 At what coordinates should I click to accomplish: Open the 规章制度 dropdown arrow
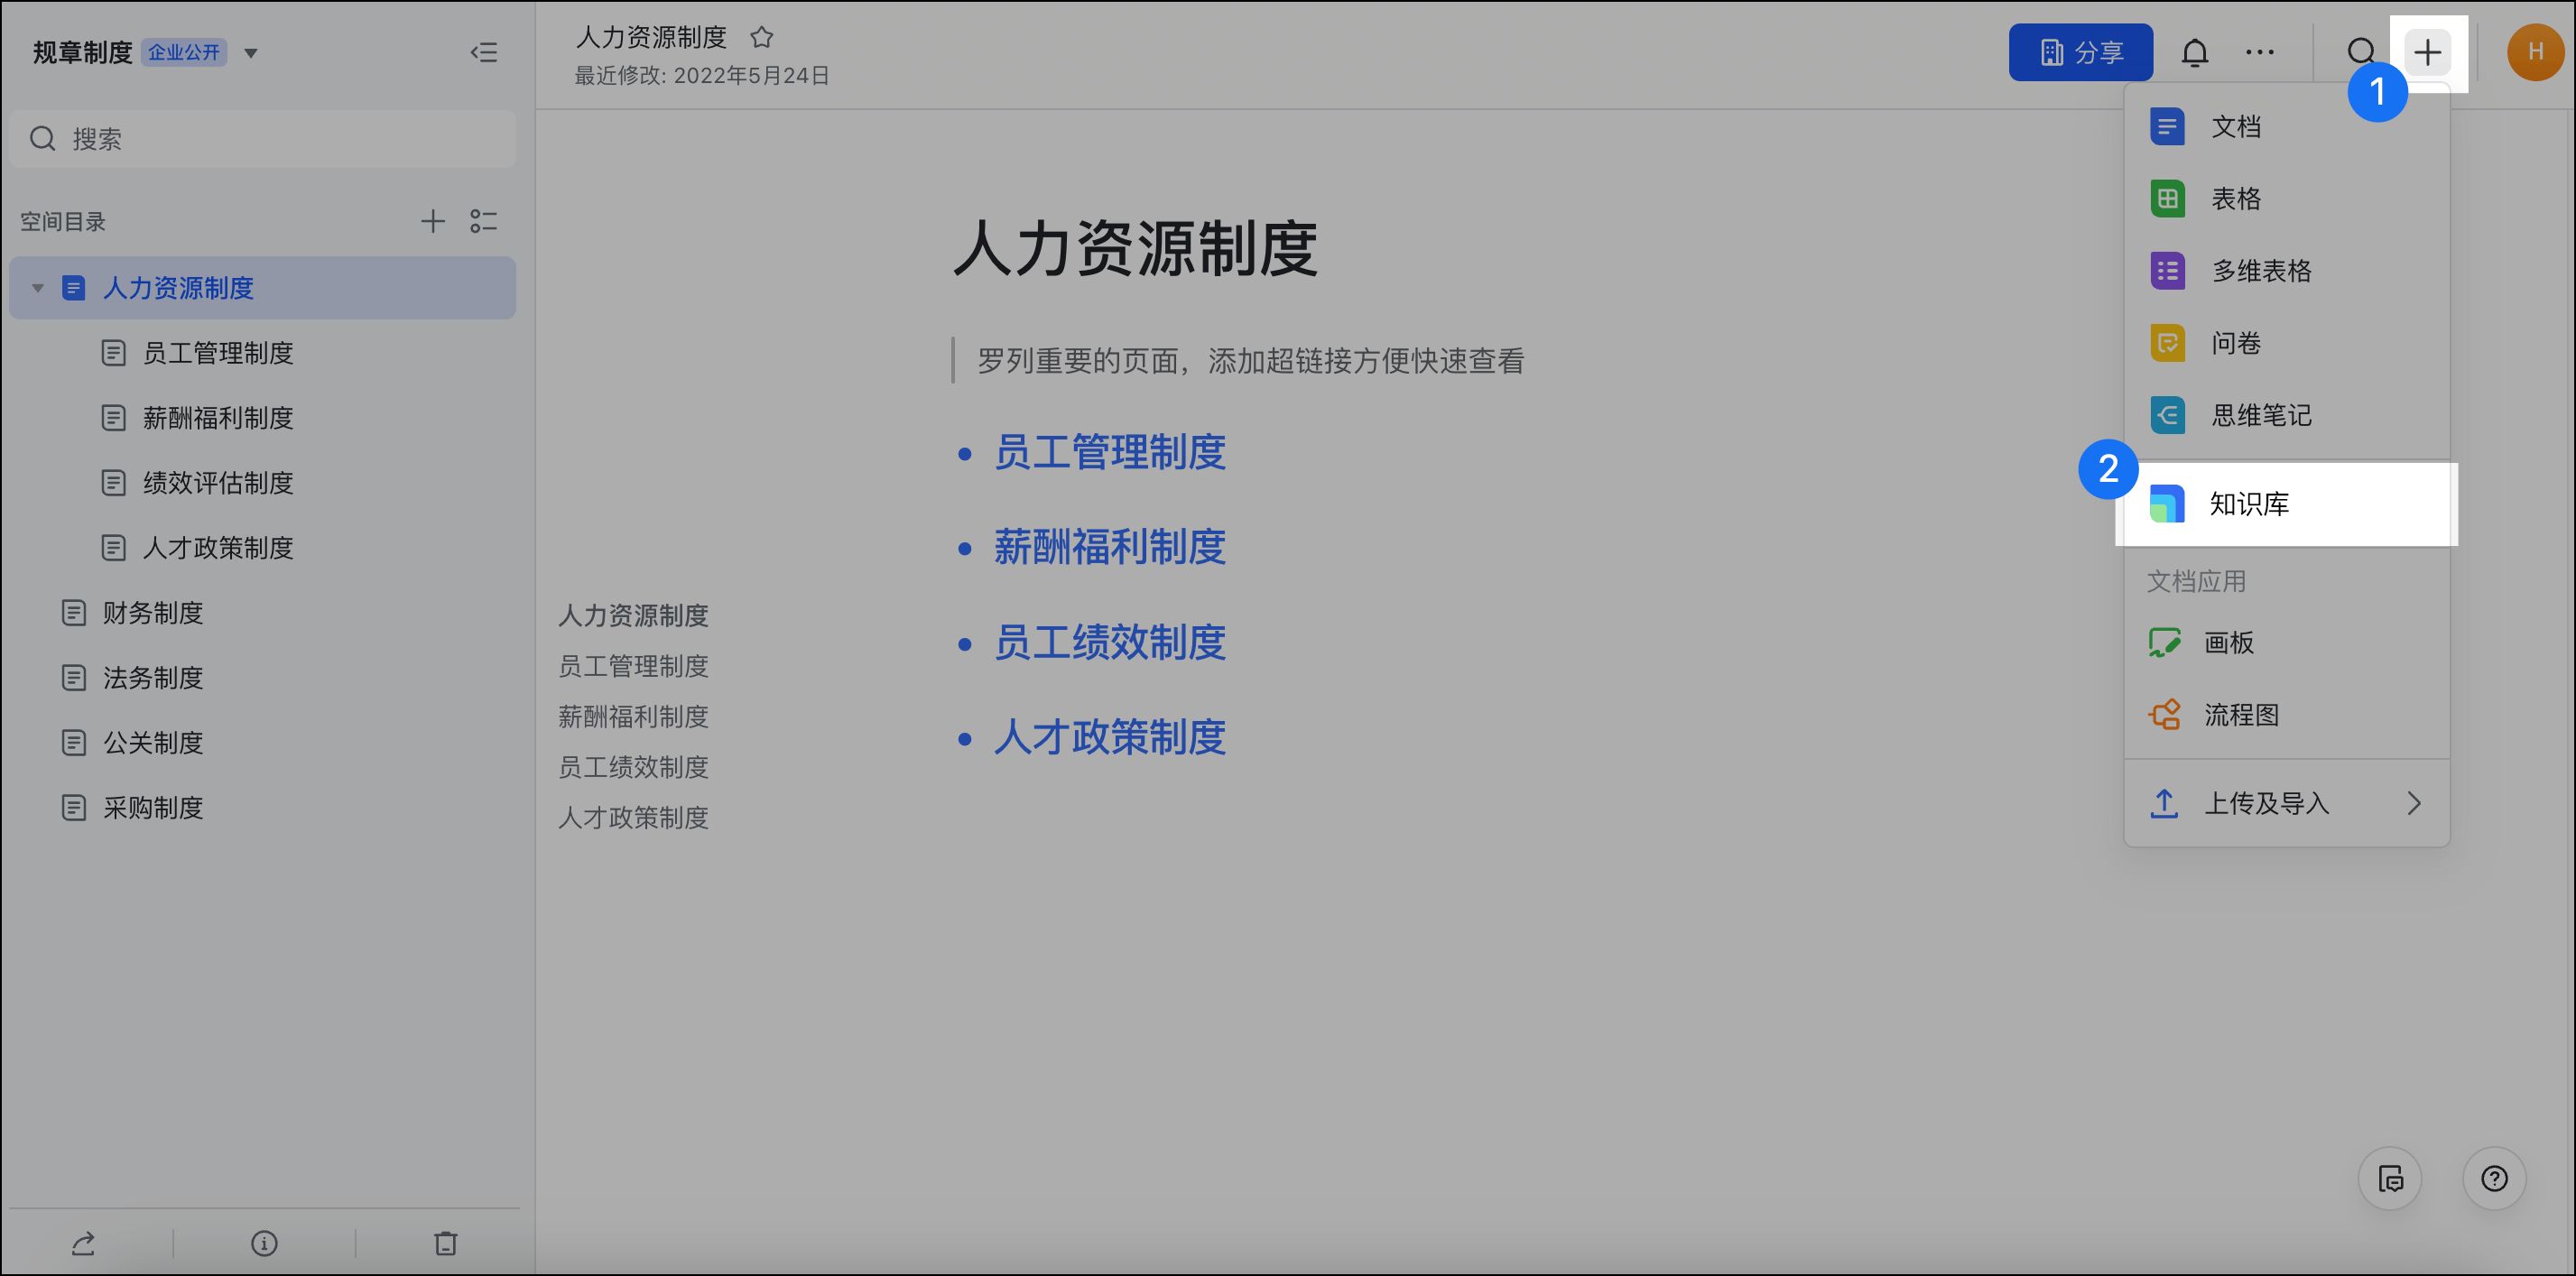251,53
